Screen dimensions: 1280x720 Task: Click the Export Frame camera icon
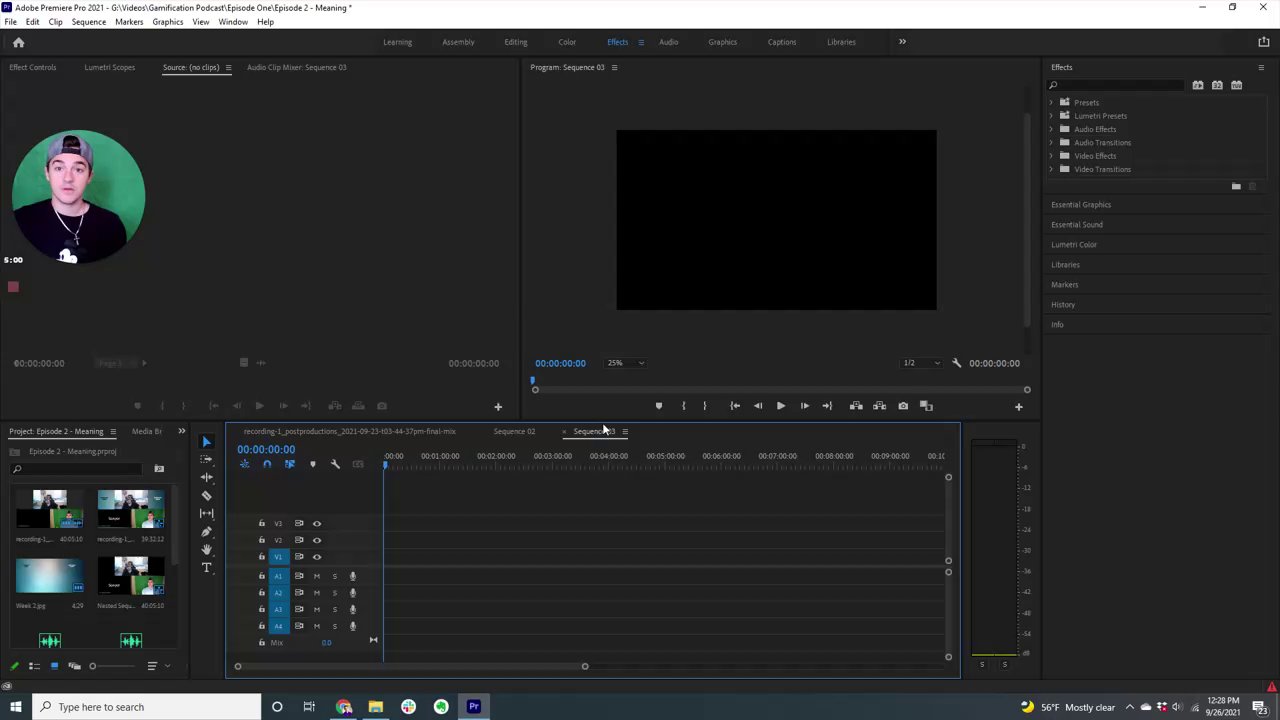[x=903, y=406]
